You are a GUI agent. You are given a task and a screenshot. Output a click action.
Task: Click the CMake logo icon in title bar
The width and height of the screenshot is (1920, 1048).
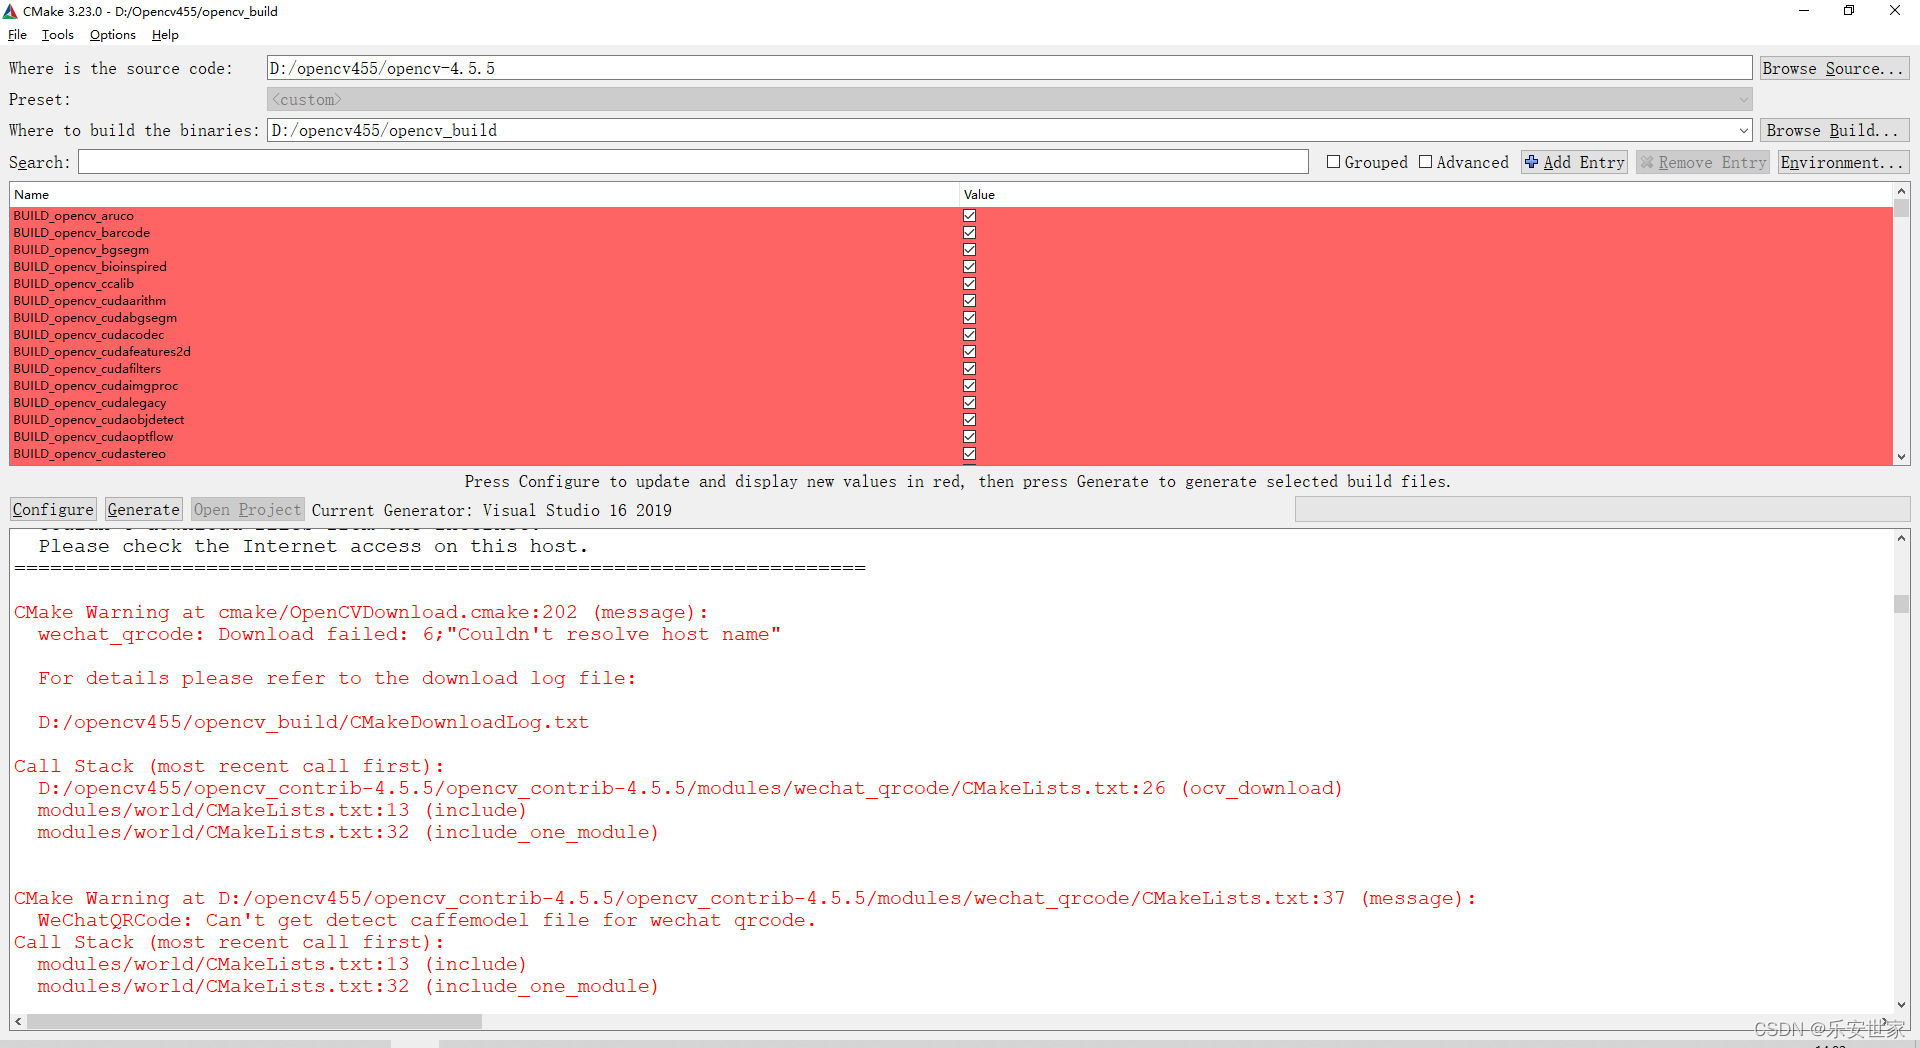[11, 11]
